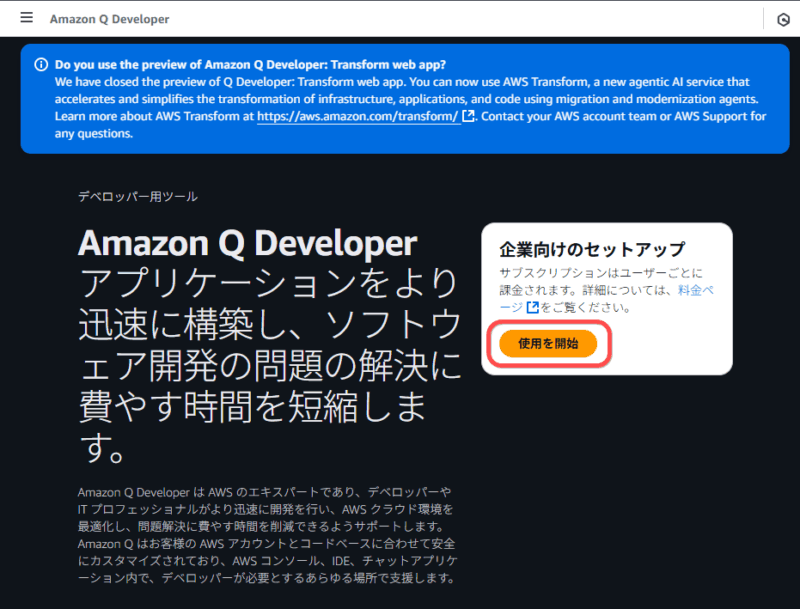Click the external link icon beside 料金ページ

pos(532,307)
